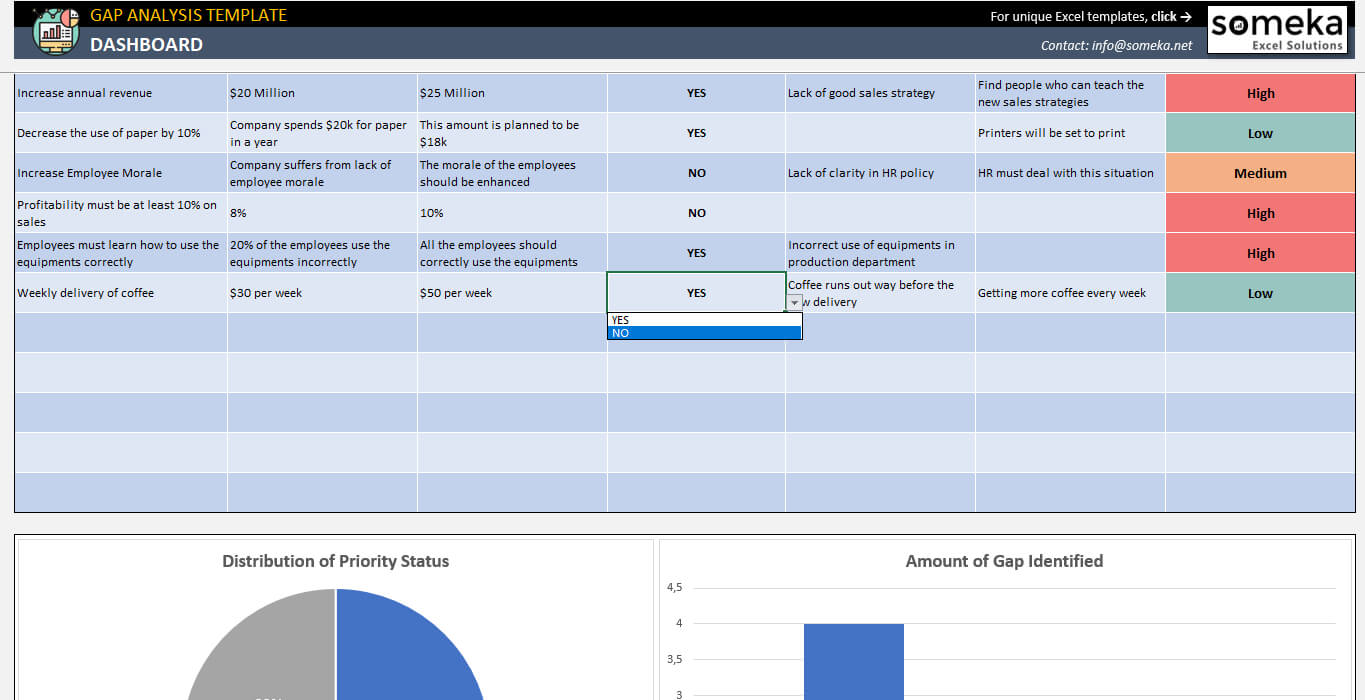1365x700 pixels.
Task: Click "The morale of the employees should be enhanced" cell
Action: (x=512, y=173)
